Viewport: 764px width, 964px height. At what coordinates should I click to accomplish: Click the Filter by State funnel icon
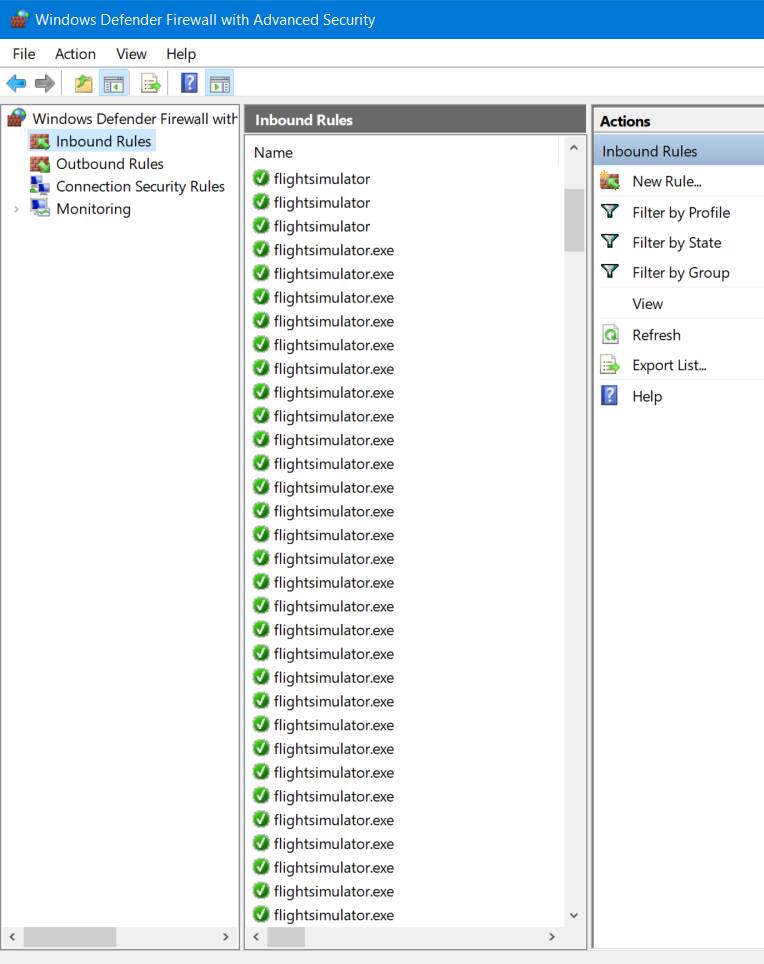[x=610, y=242]
